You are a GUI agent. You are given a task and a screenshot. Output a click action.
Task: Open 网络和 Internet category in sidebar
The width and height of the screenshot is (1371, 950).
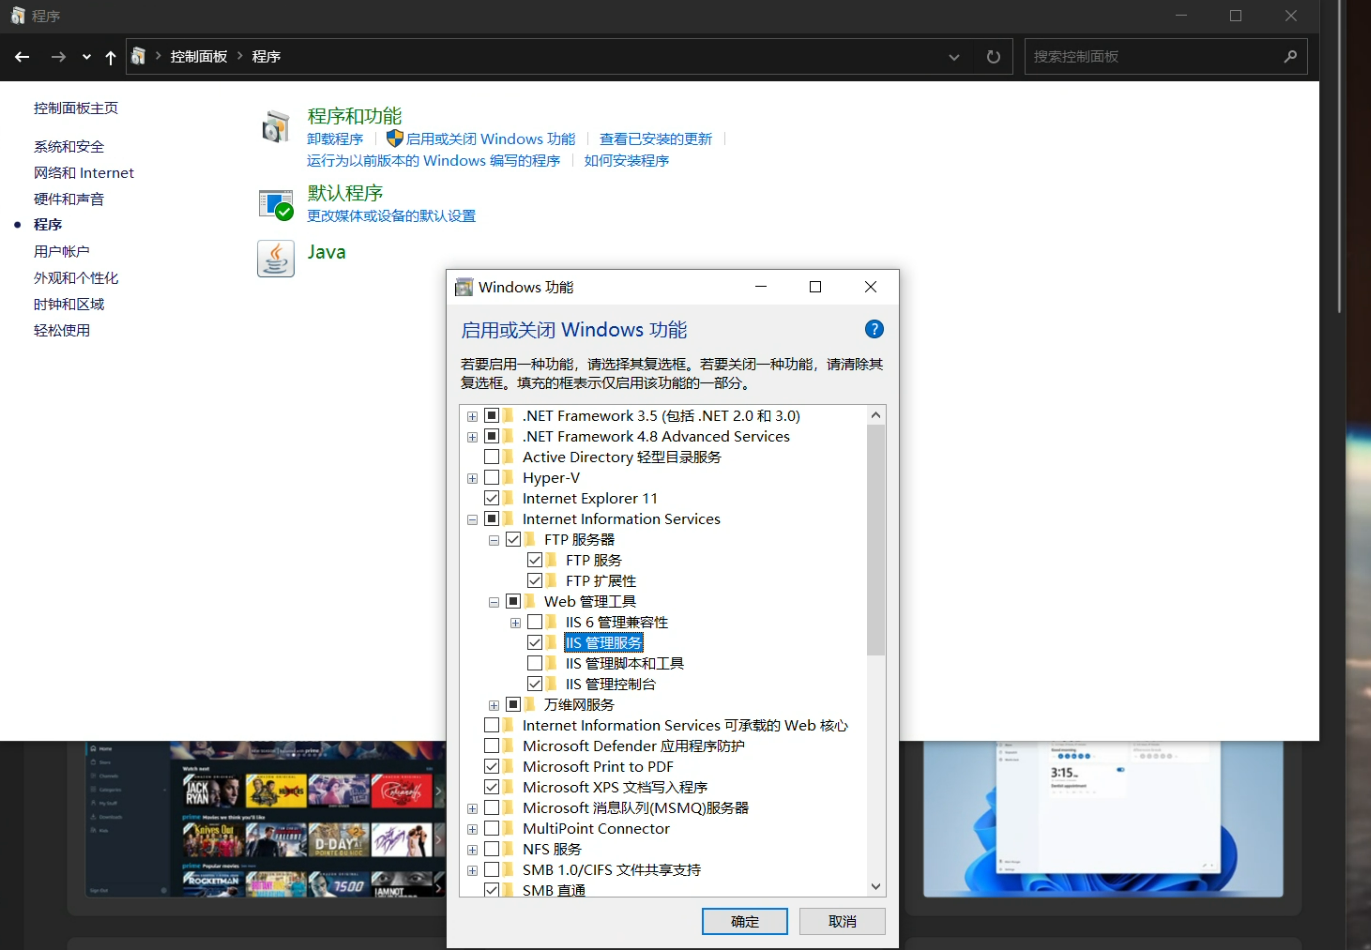coord(84,173)
